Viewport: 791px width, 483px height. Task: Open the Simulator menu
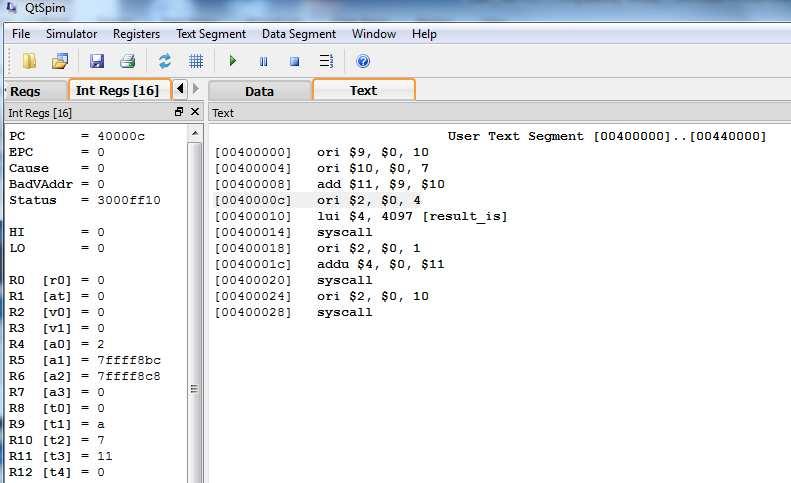[72, 34]
